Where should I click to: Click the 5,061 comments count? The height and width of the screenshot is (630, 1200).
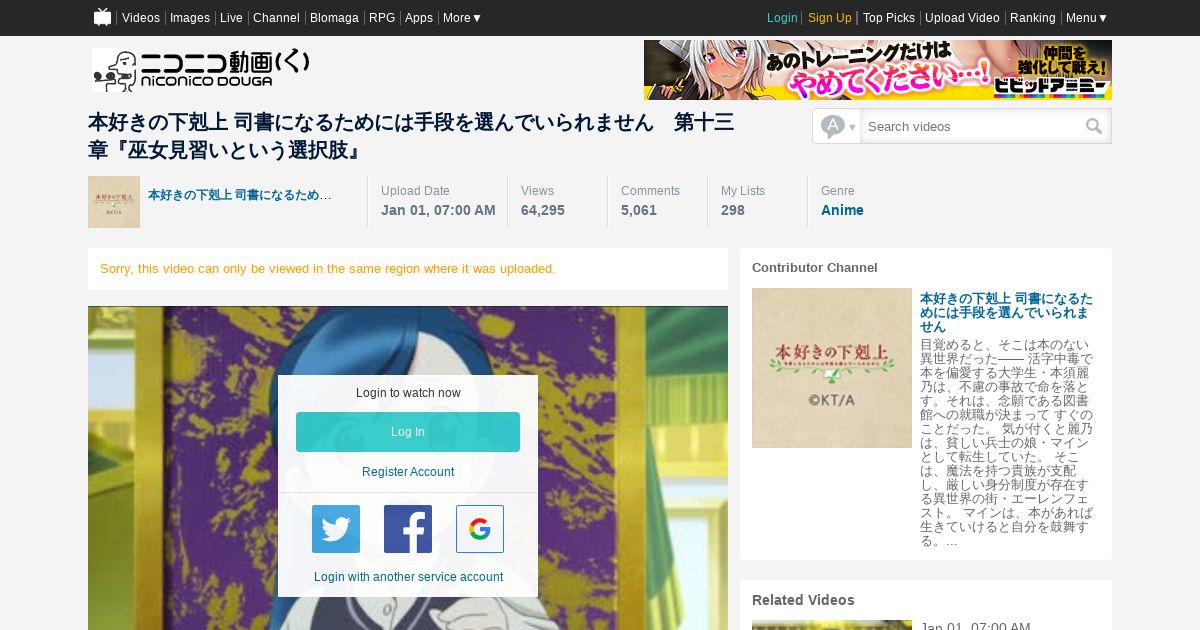pyautogui.click(x=639, y=210)
